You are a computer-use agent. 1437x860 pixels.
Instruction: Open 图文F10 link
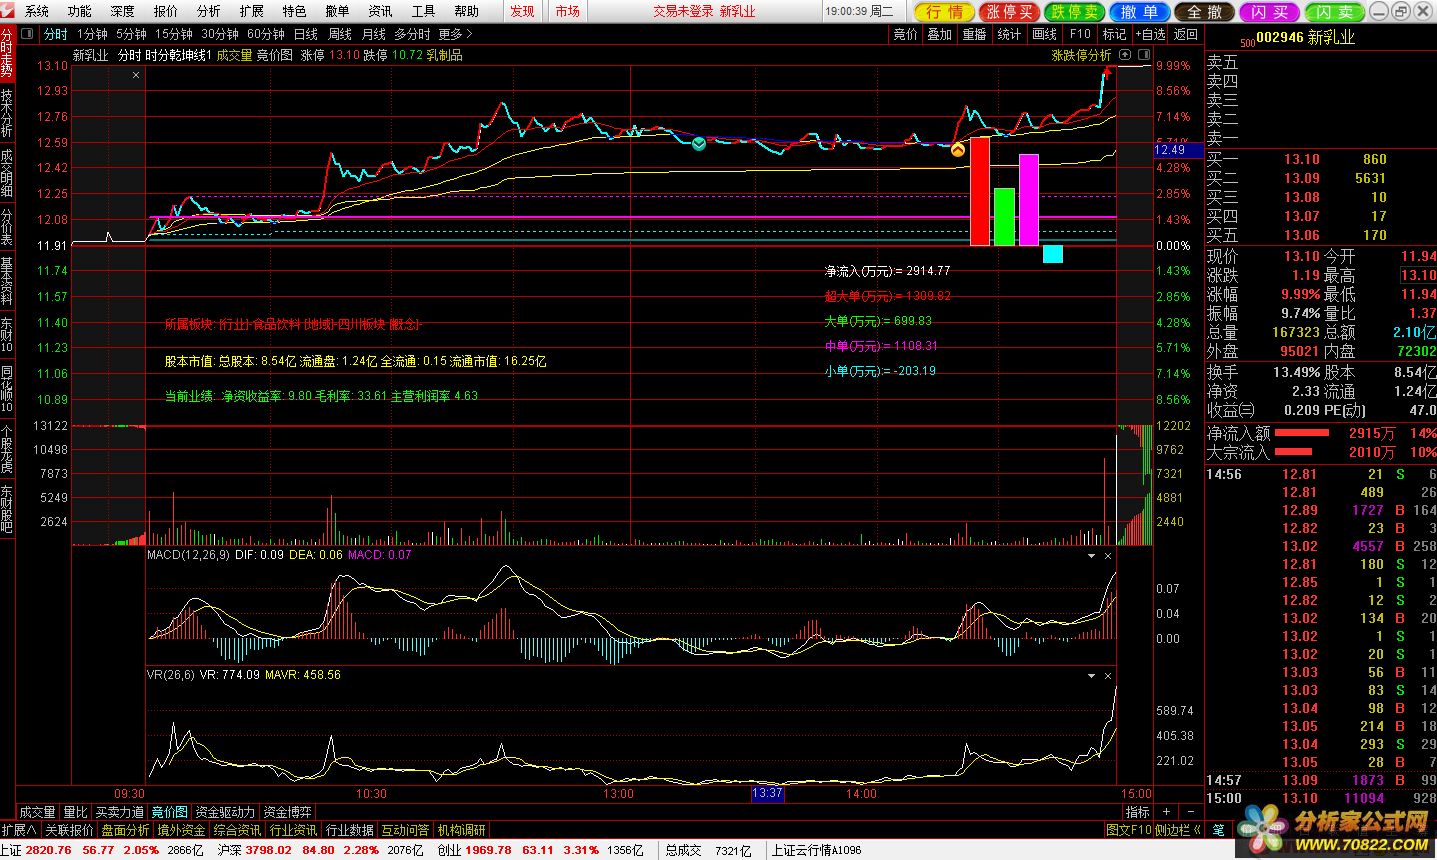click(x=1129, y=830)
